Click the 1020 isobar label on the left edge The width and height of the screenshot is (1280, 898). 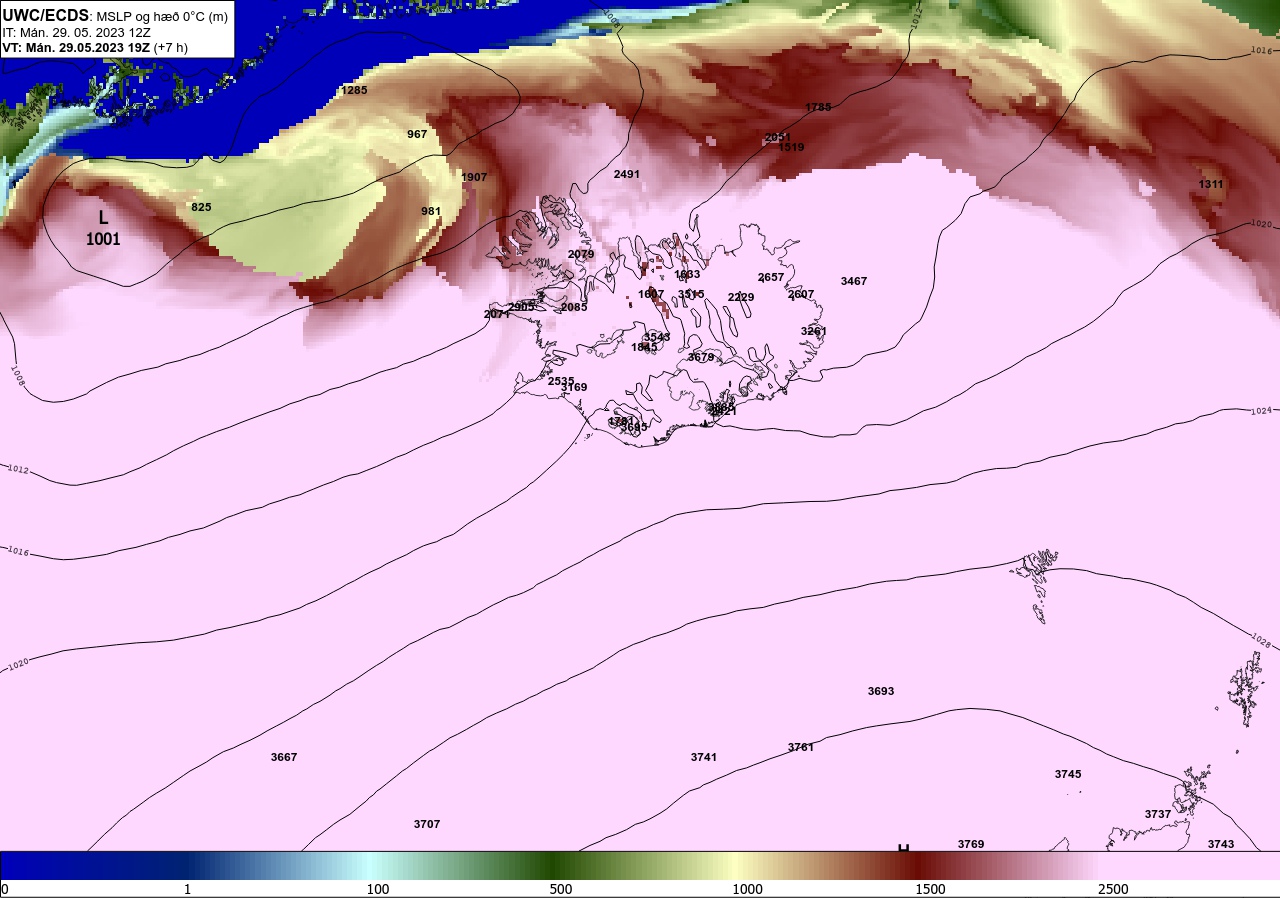tap(17, 665)
